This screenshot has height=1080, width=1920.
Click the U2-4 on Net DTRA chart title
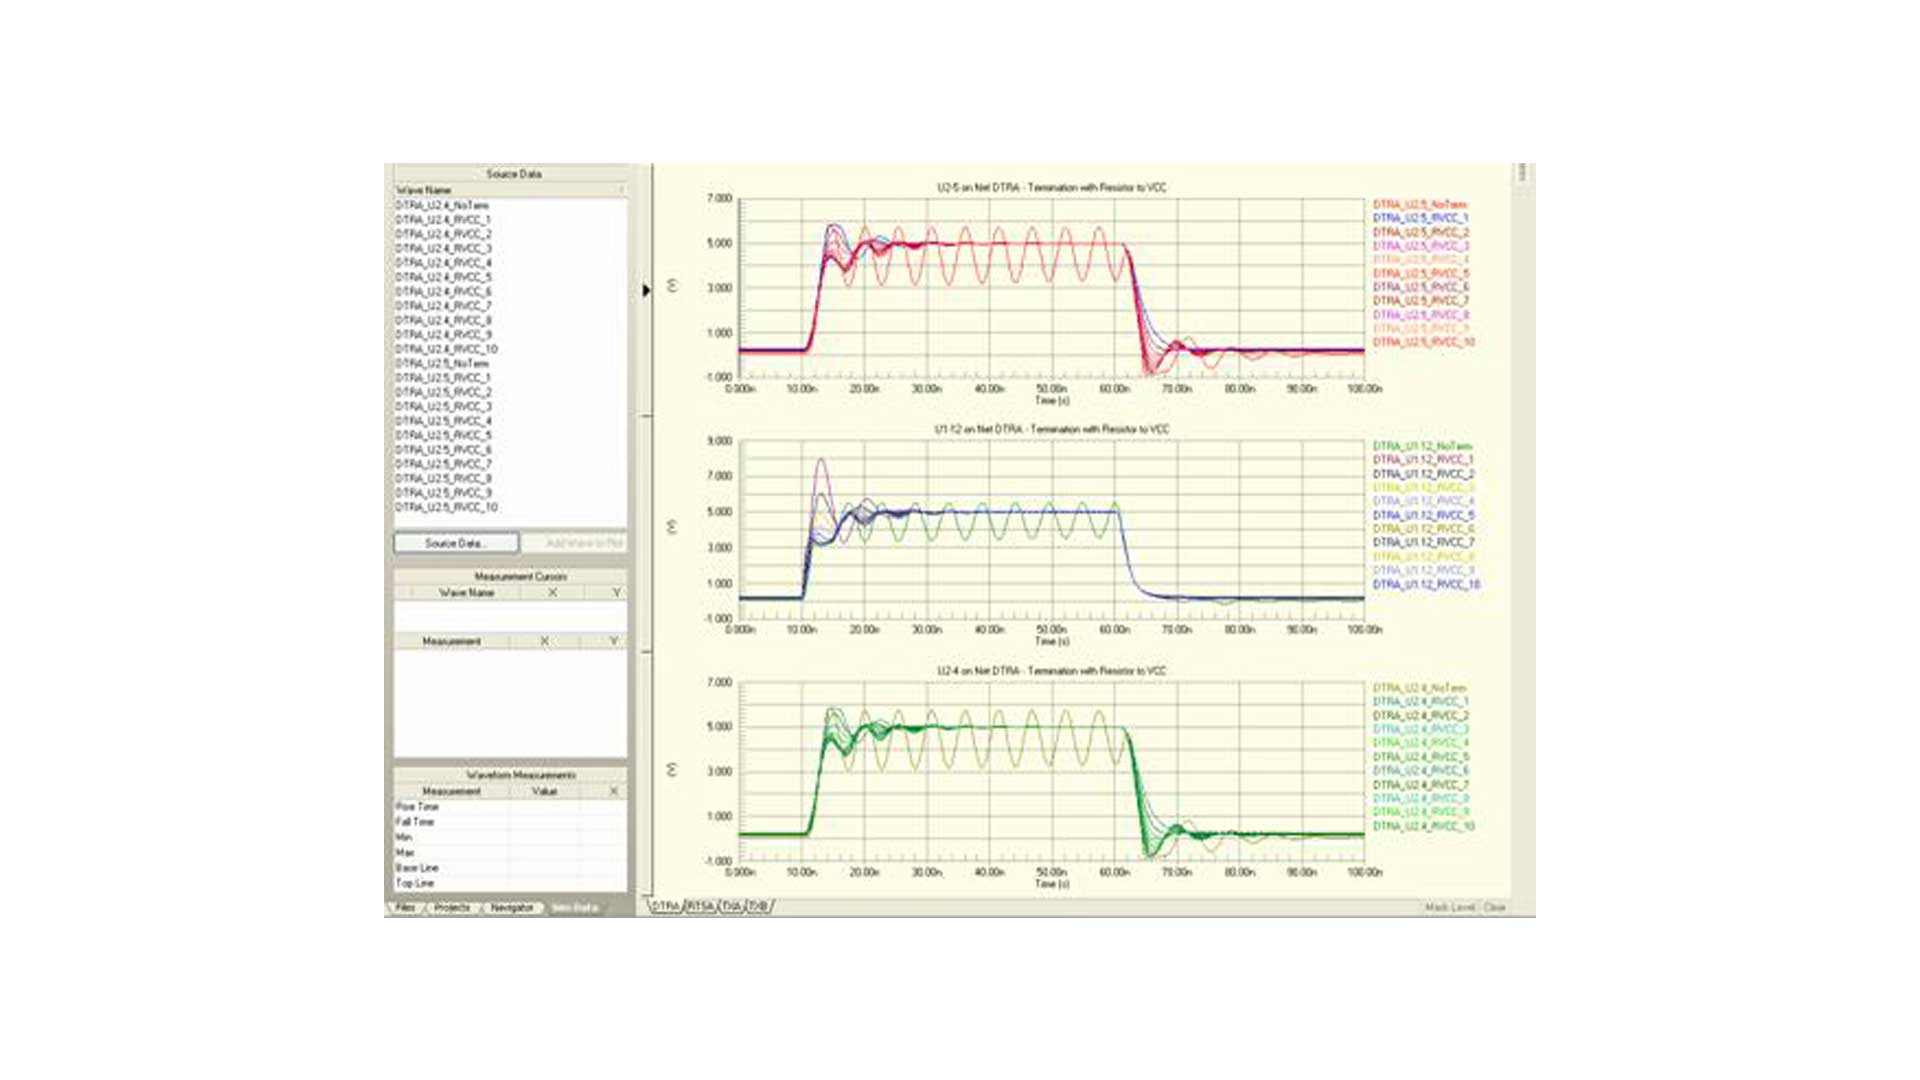(x=1051, y=671)
